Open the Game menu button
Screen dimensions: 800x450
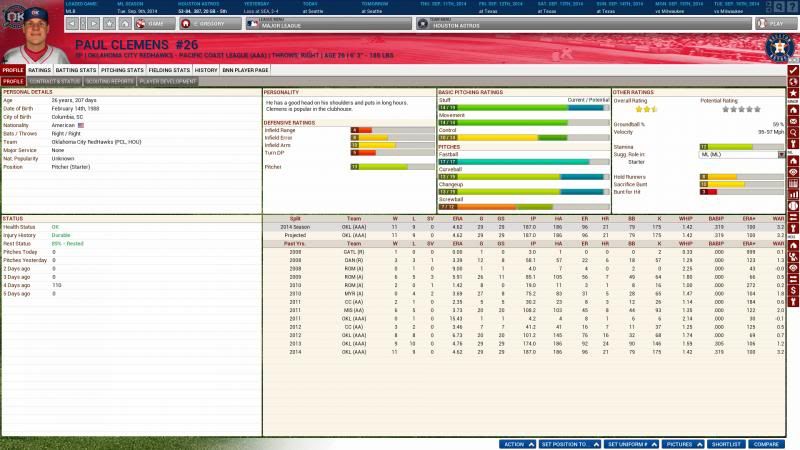[x=155, y=23]
